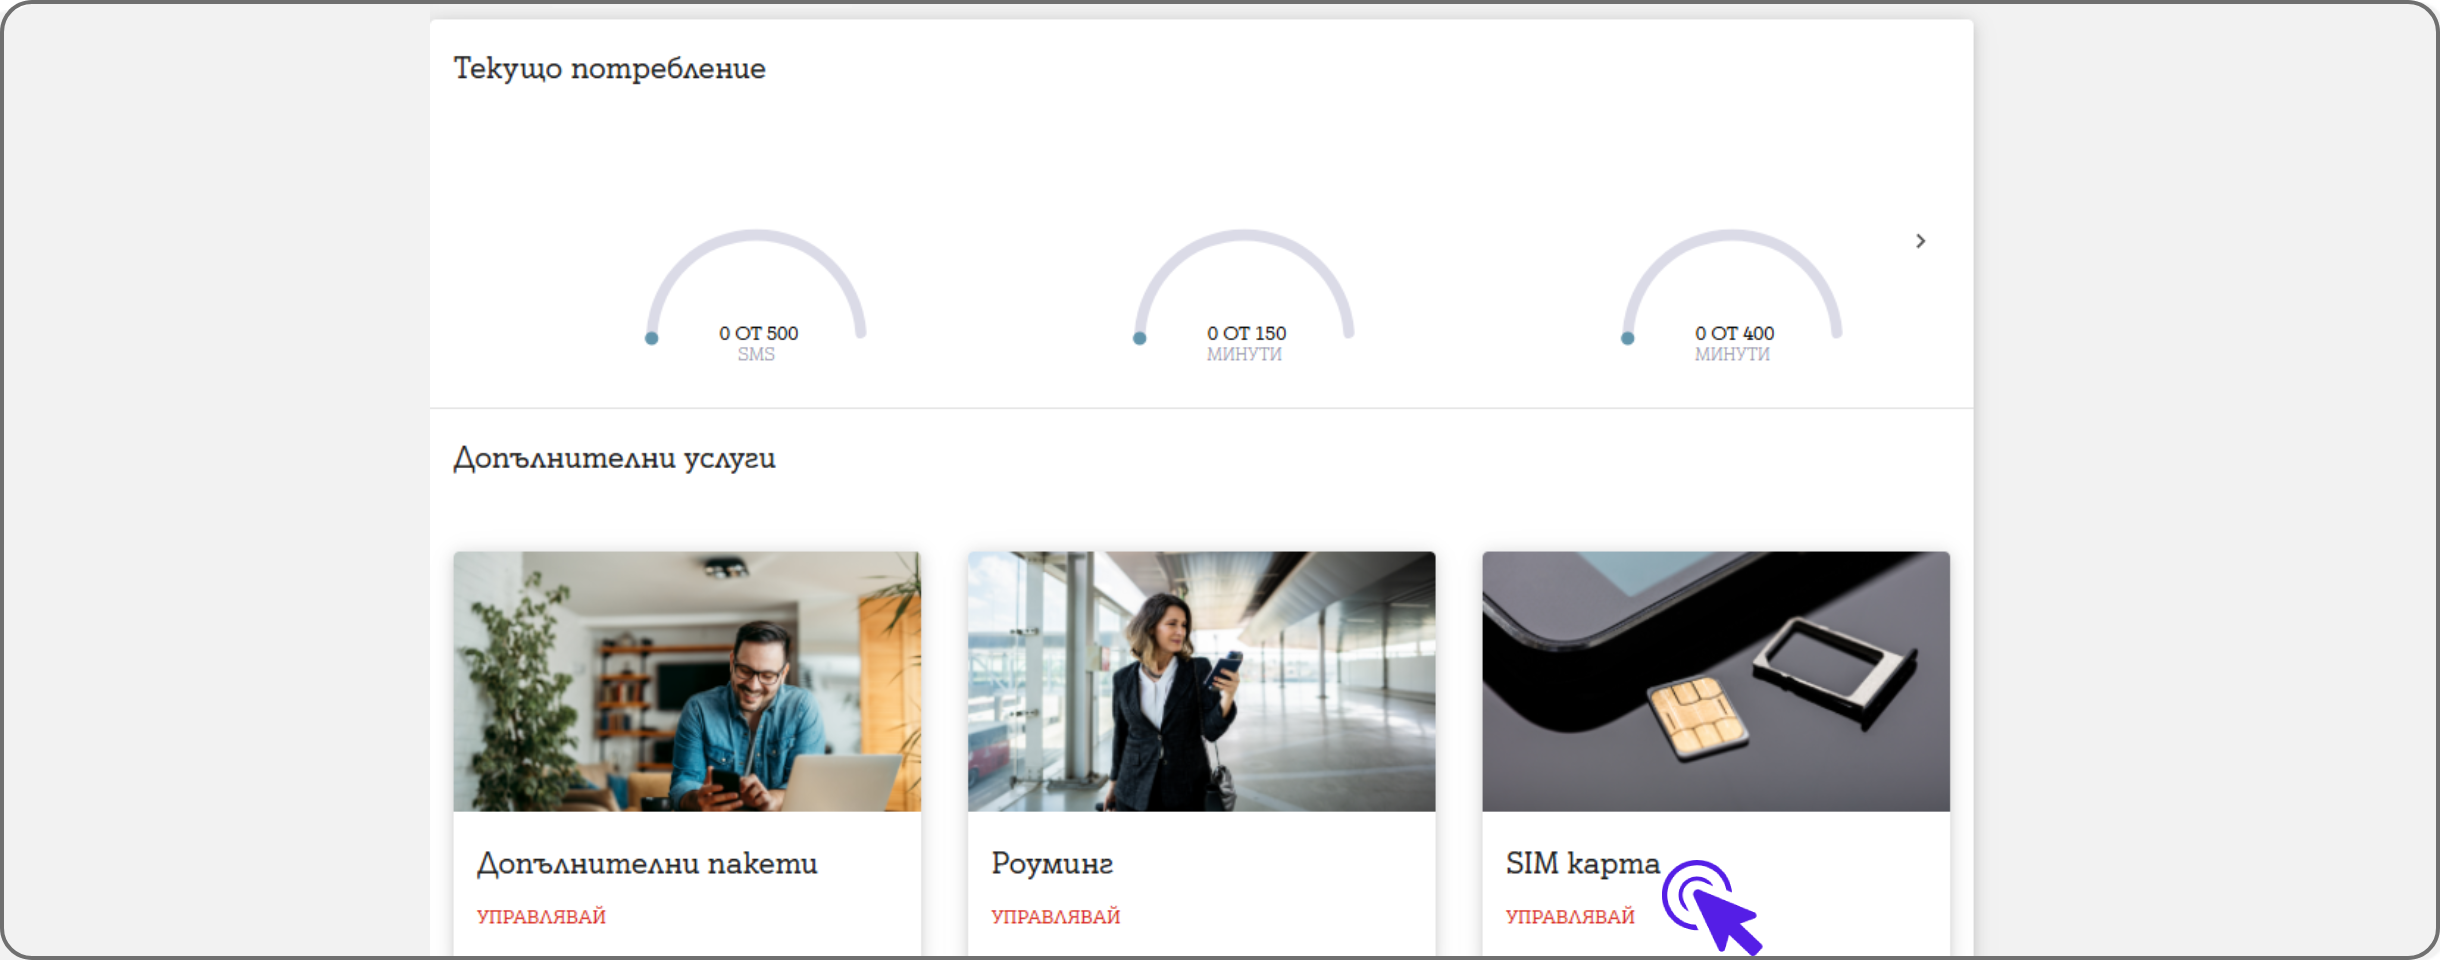This screenshot has width=2440, height=960.
Task: Open the SIM карта card image
Action: [1716, 681]
